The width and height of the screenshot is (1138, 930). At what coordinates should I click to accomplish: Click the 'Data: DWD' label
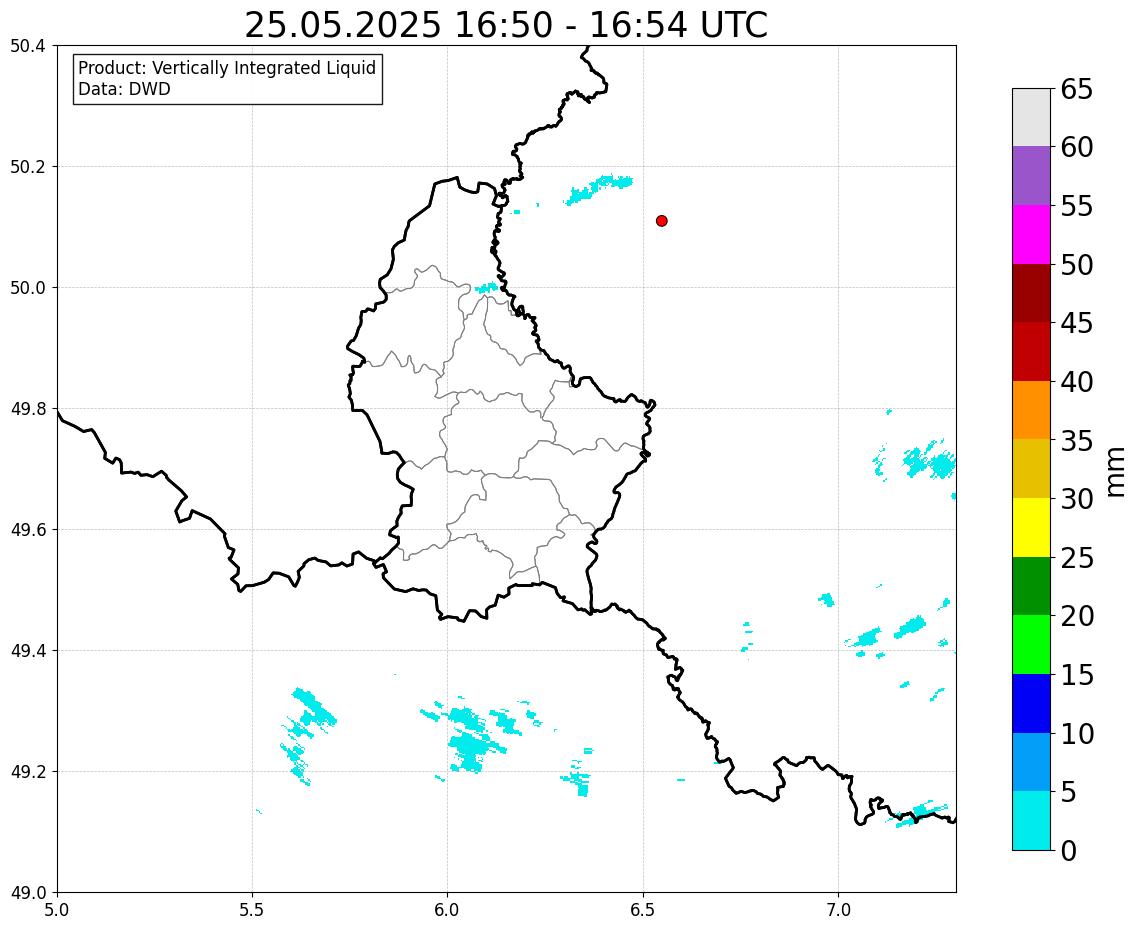(x=124, y=89)
